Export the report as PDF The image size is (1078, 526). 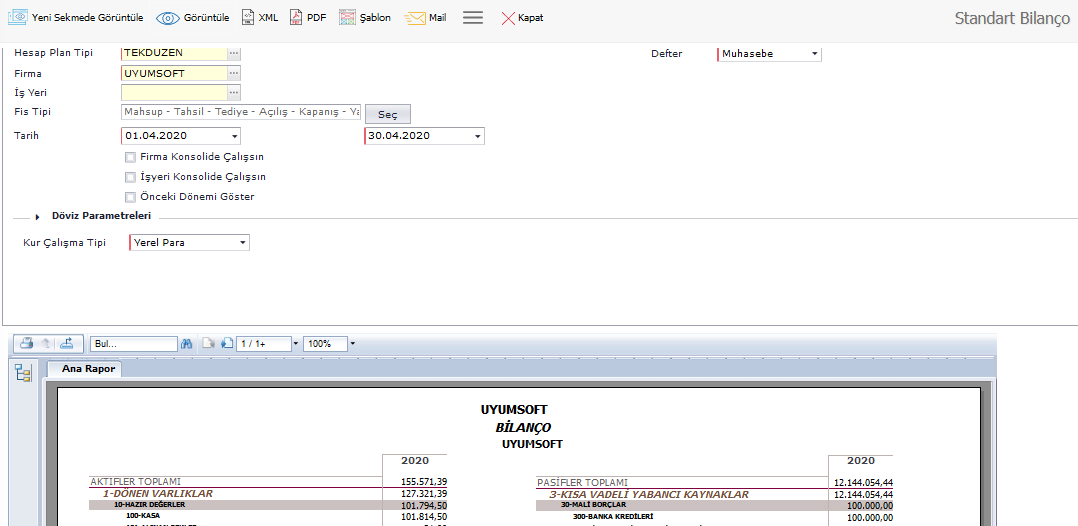308,18
